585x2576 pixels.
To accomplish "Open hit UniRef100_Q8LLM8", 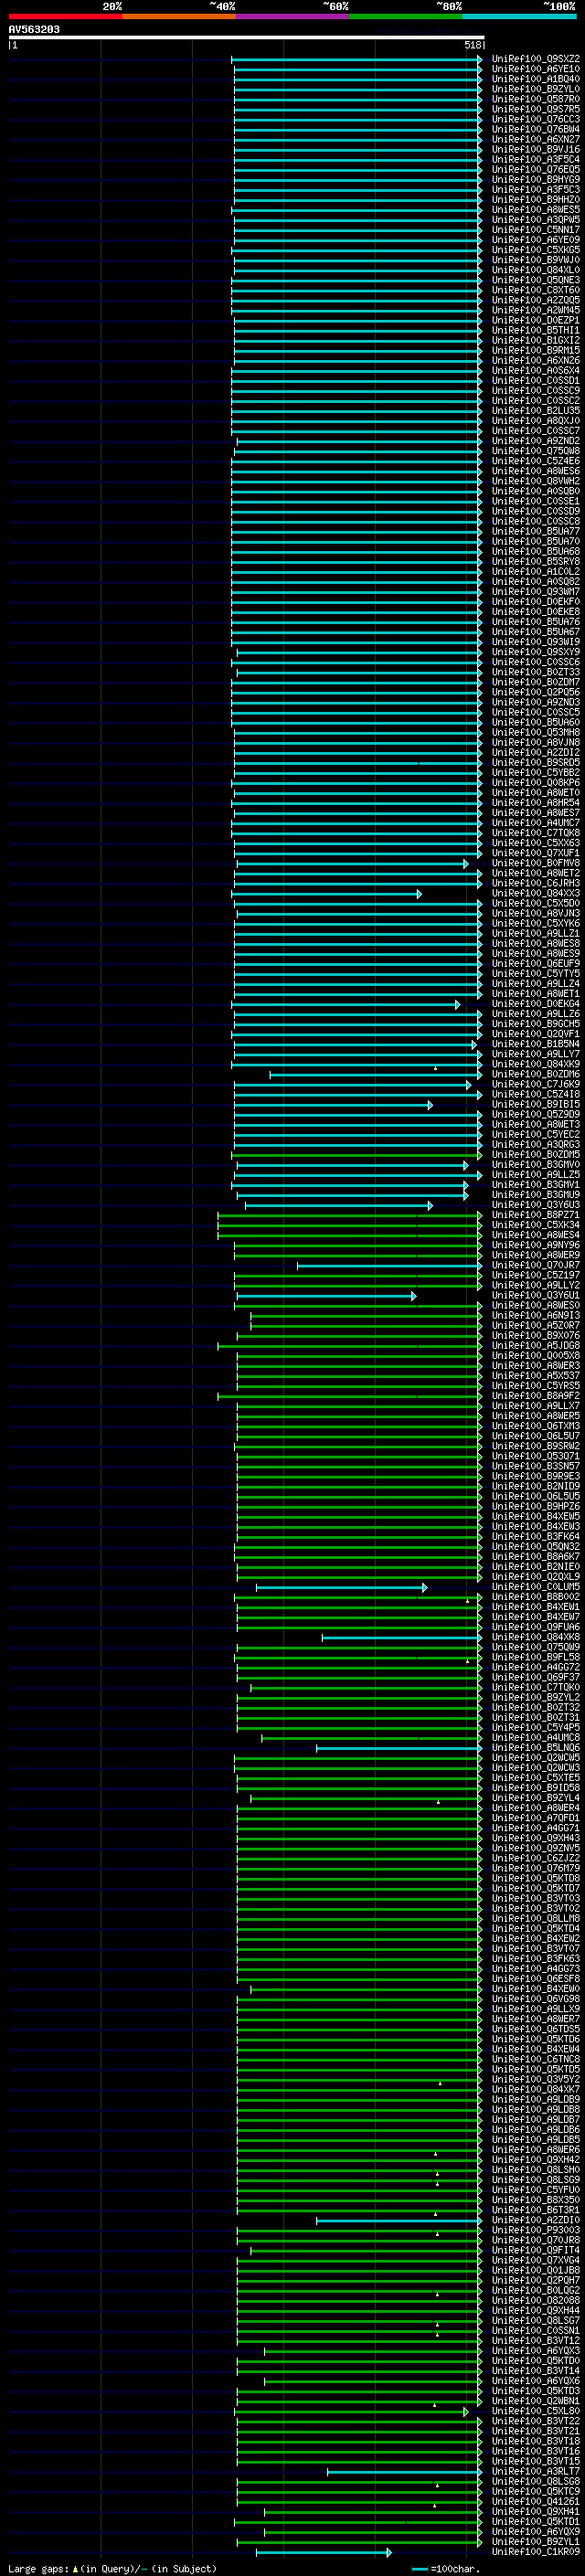I will point(536,1918).
